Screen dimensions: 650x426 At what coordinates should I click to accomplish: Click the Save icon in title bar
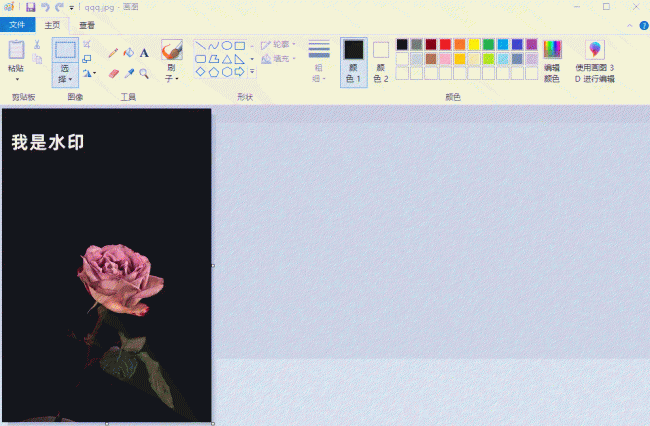tap(31, 7)
